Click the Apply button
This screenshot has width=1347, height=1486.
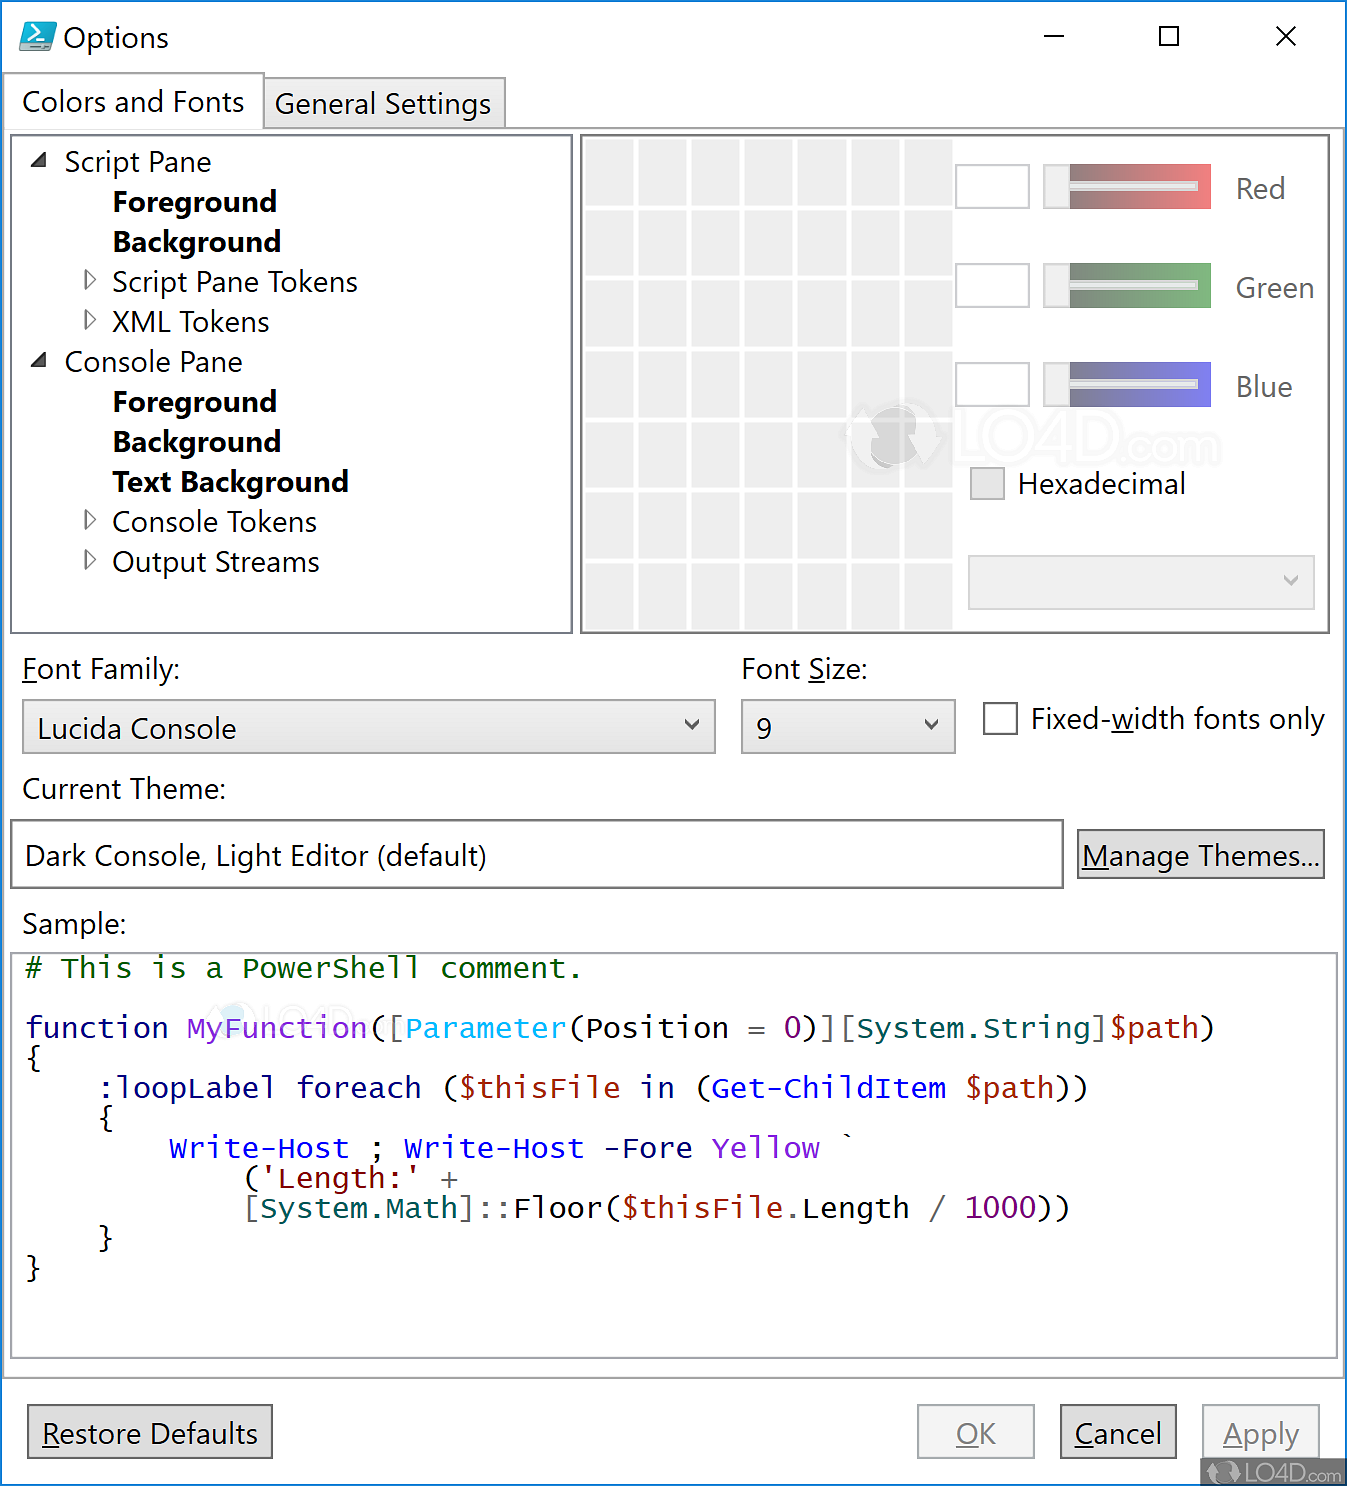point(1261,1432)
